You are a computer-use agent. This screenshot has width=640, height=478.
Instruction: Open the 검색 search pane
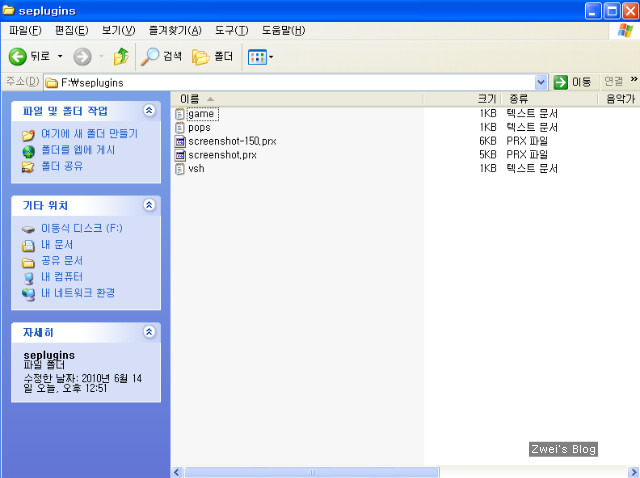[x=161, y=56]
